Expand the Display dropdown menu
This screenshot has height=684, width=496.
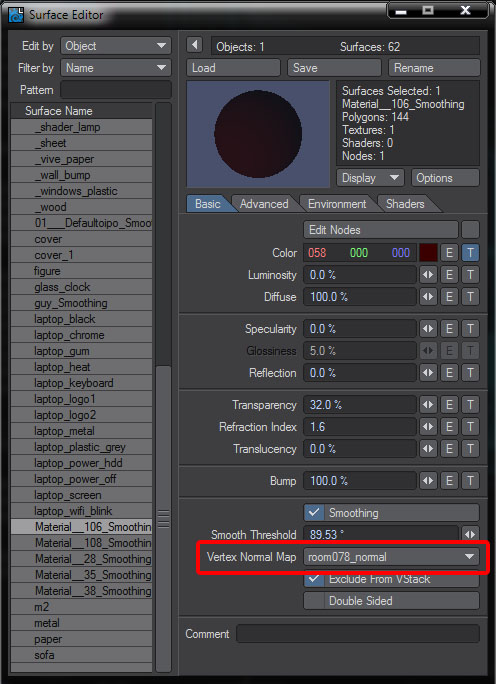(370, 178)
